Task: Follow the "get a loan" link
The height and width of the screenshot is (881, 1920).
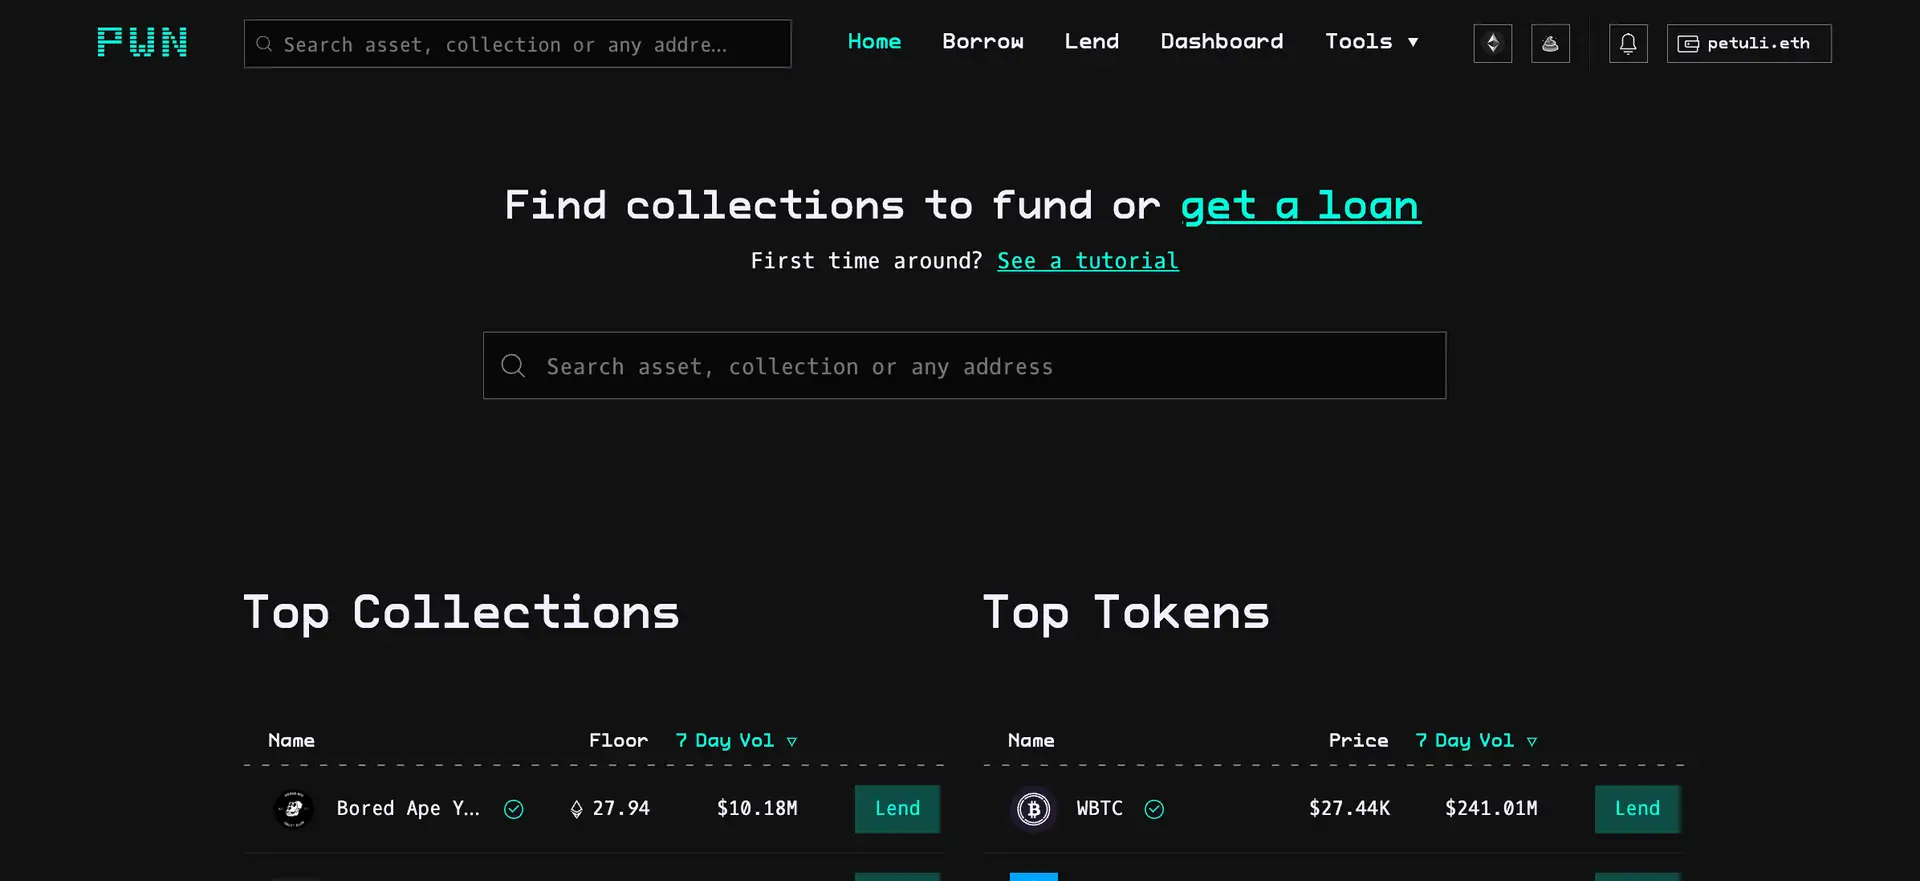Action: tap(1300, 206)
